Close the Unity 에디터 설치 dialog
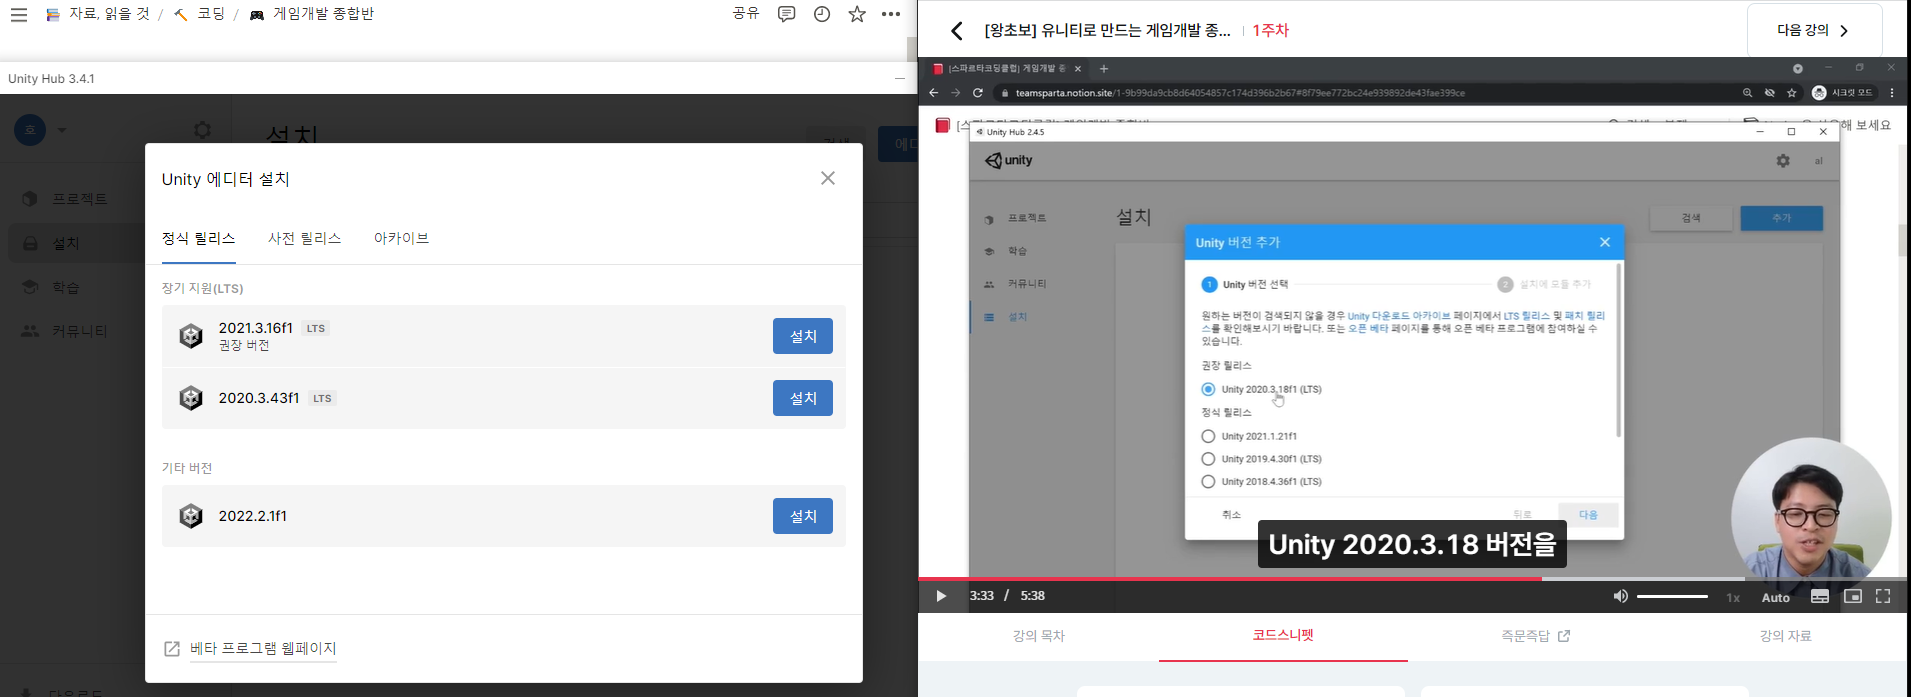 pos(828,178)
